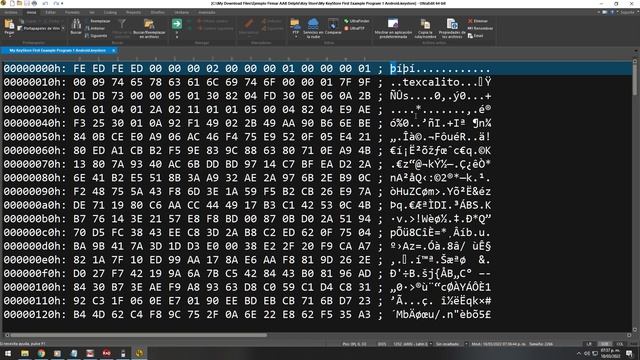This screenshot has width=640, height=360.
Task: Open the Inicio ribbon tab
Action: pos(31,12)
